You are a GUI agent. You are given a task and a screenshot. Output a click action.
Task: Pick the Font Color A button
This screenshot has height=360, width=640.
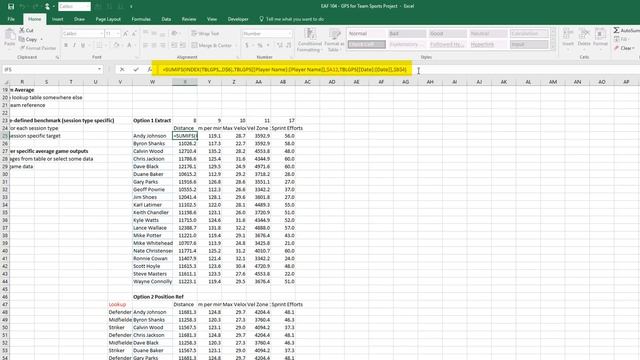tap(129, 45)
